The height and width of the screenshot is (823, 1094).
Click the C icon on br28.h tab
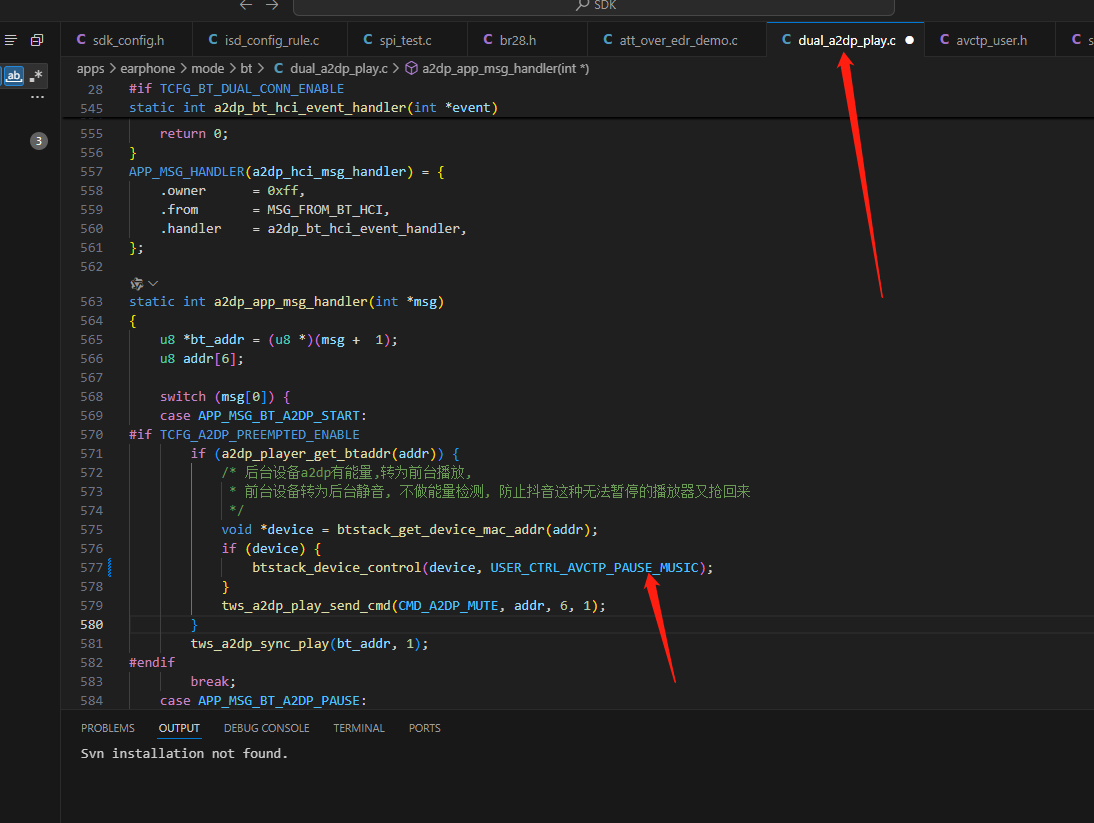[488, 40]
